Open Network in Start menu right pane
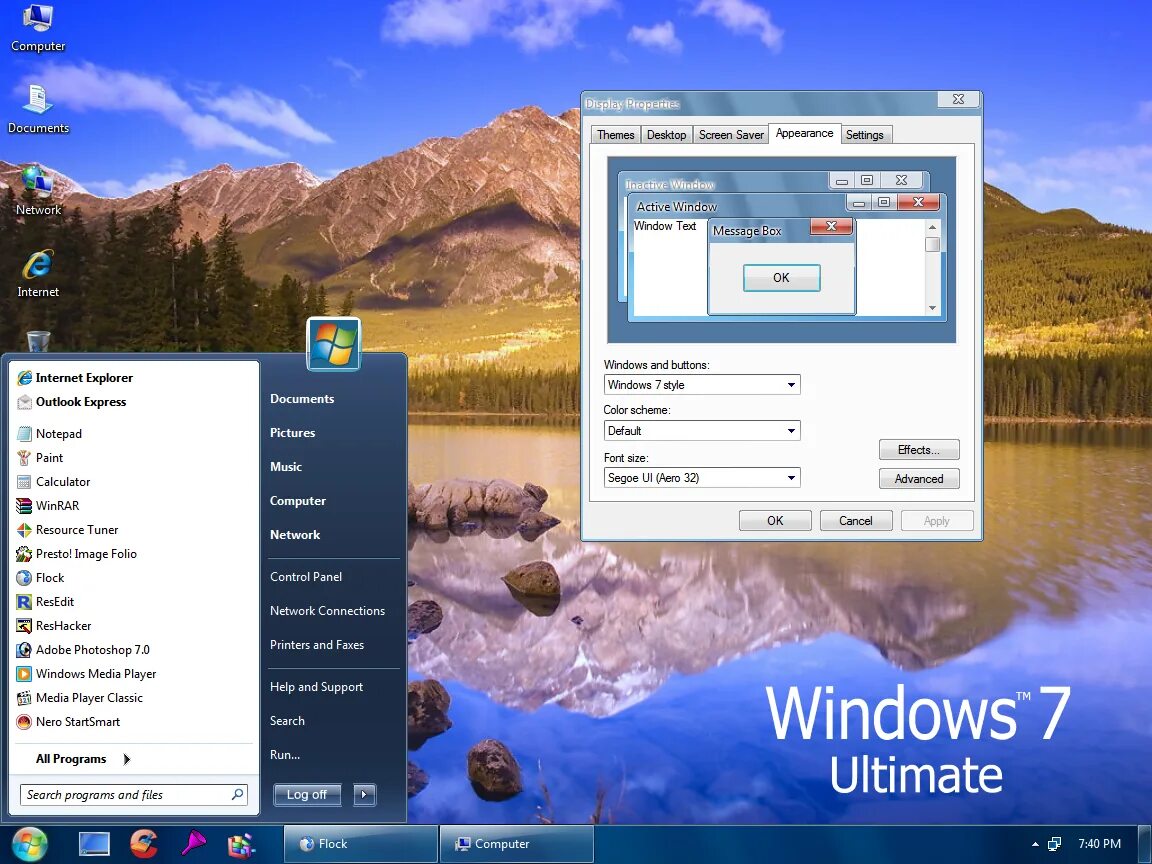The height and width of the screenshot is (864, 1152). point(295,535)
